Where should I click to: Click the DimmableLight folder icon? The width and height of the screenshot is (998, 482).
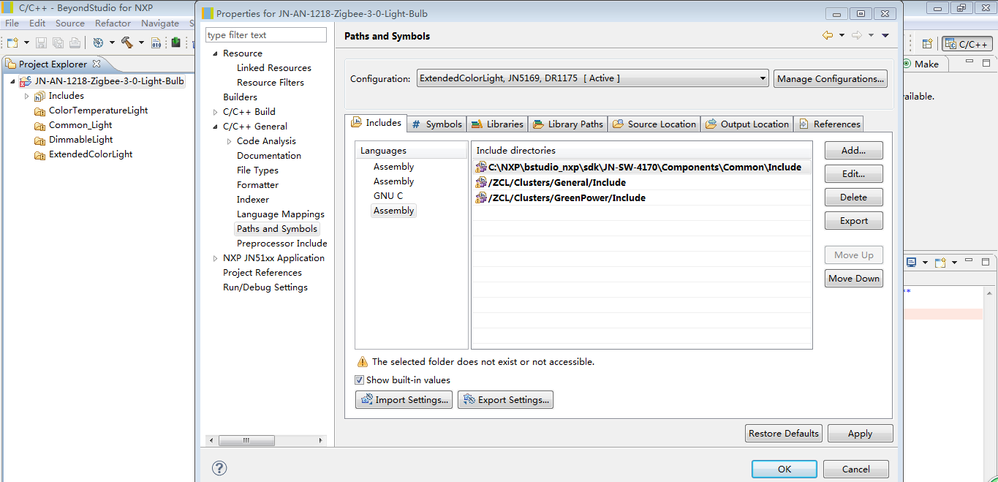(39, 140)
